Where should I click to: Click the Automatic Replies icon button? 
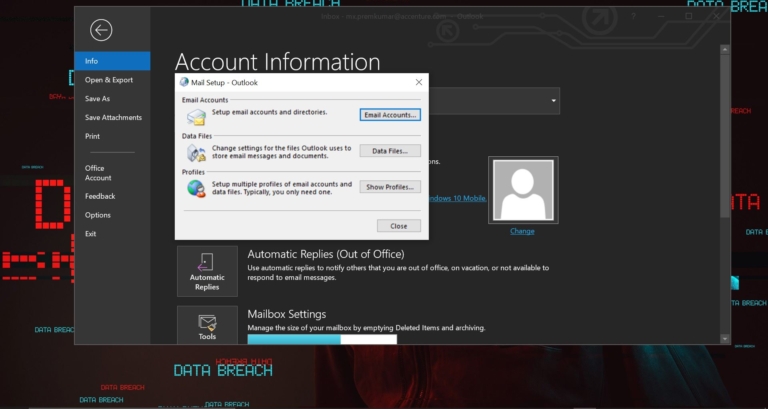click(x=207, y=271)
